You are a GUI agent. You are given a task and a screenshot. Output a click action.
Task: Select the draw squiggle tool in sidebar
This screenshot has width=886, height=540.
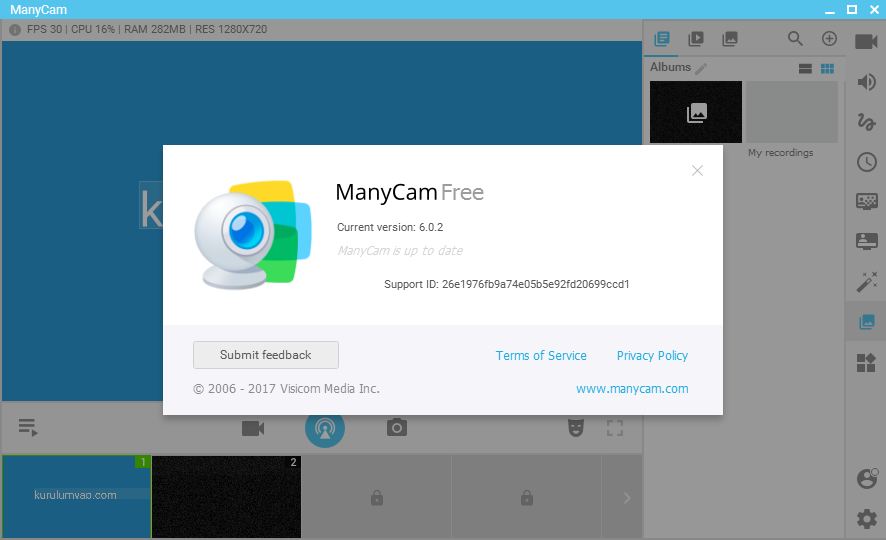[x=866, y=122]
